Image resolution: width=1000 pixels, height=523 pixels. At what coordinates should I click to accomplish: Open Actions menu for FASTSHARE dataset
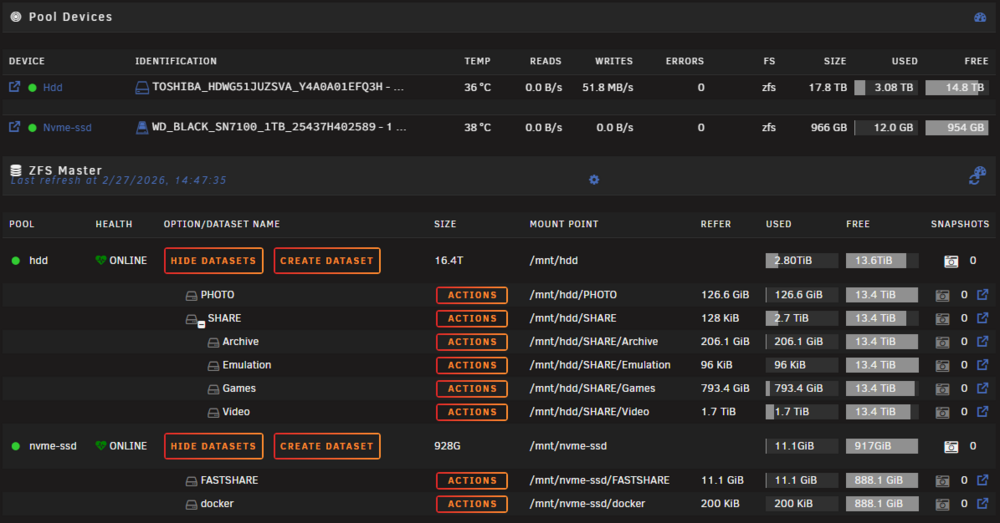click(472, 480)
